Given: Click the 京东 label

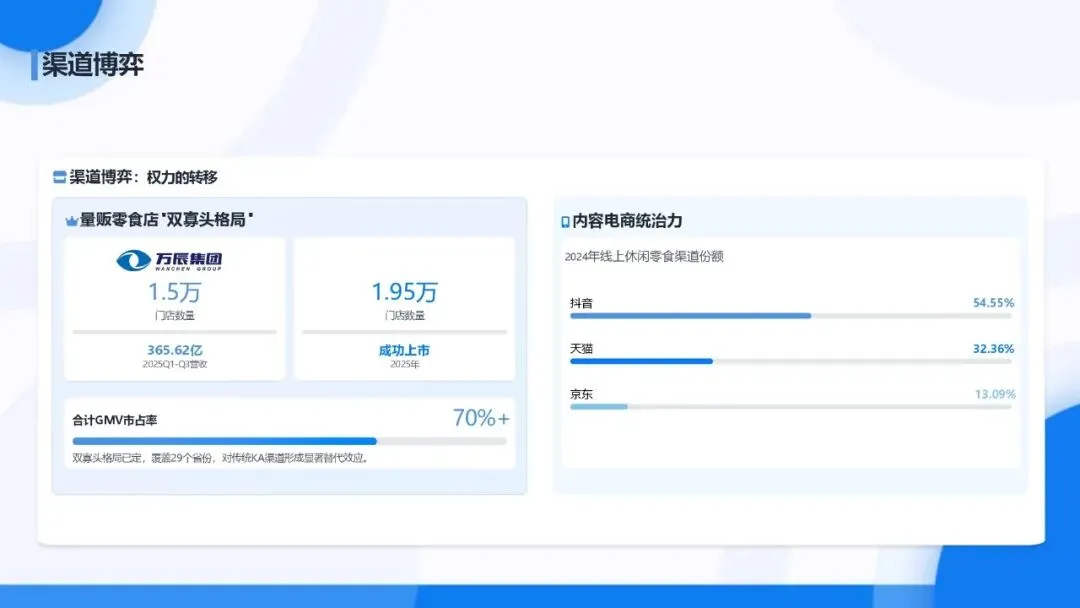Looking at the screenshot, I should (581, 394).
